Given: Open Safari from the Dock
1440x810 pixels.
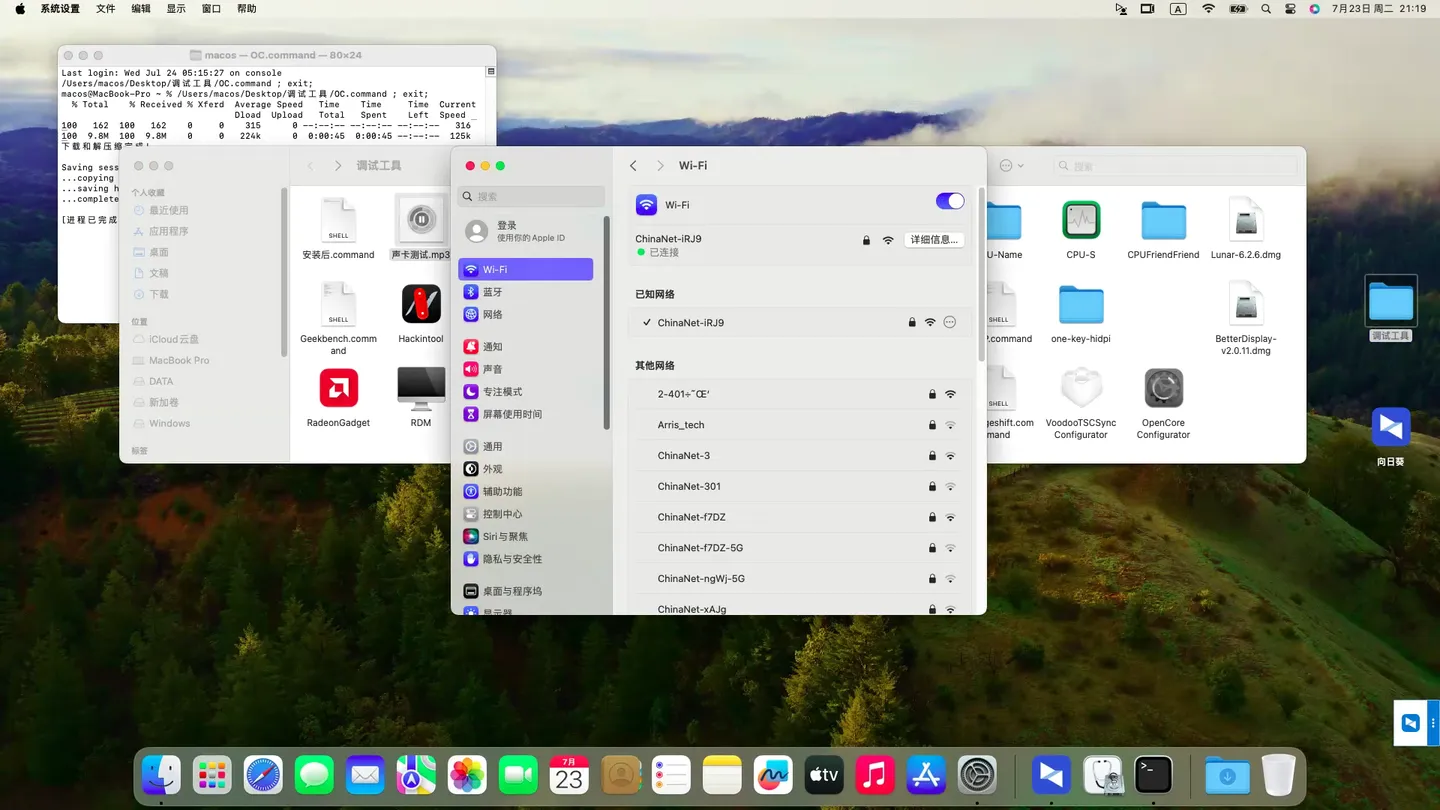Looking at the screenshot, I should tap(264, 775).
